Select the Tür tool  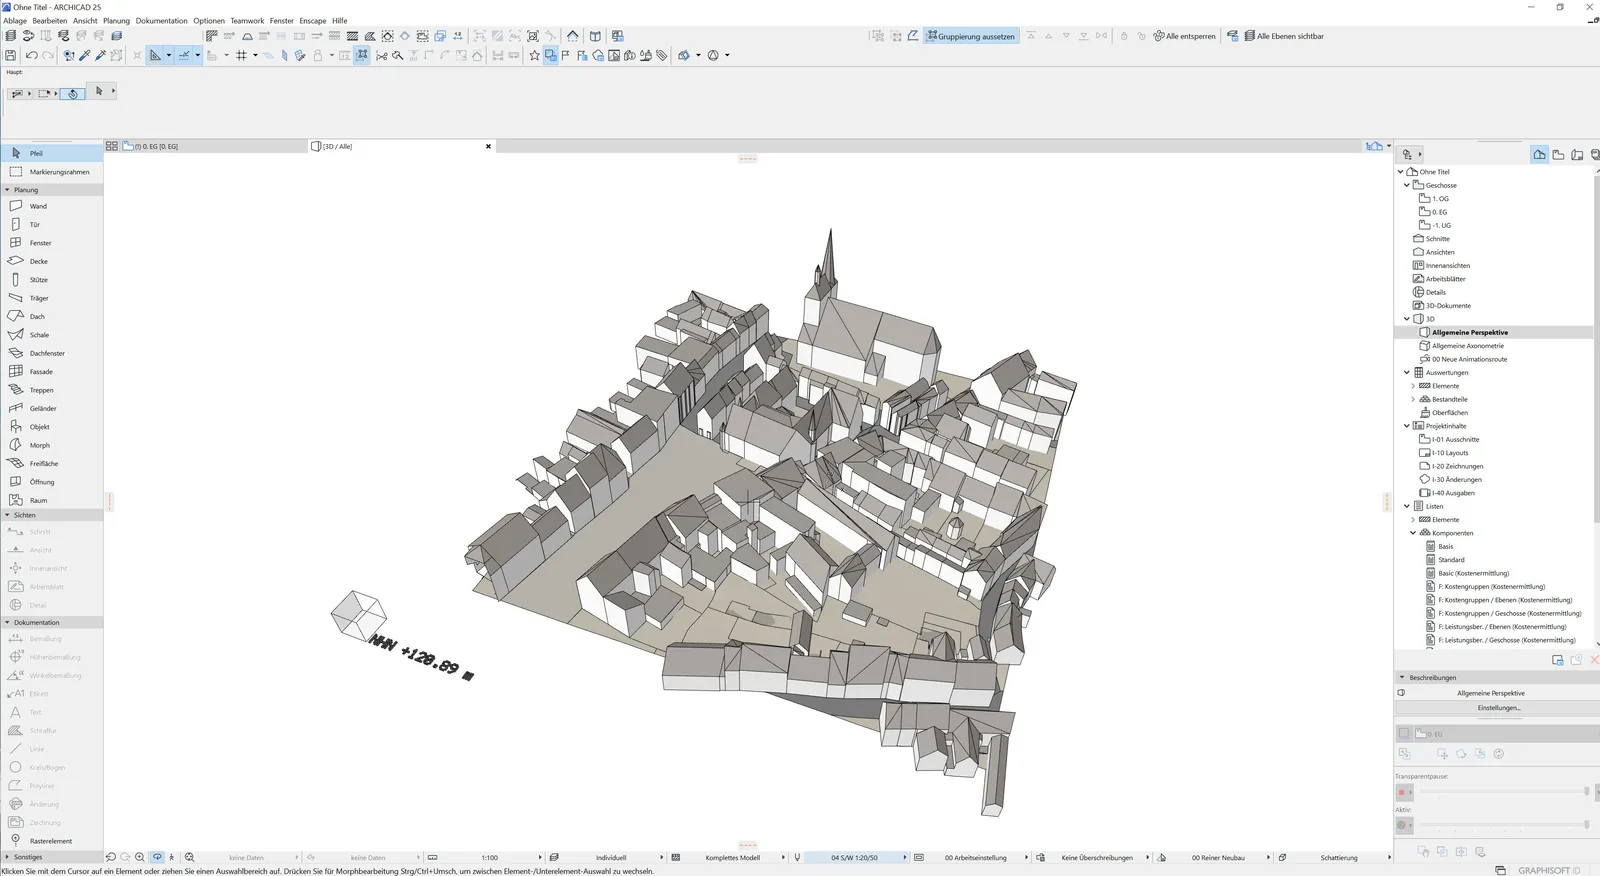(52, 224)
